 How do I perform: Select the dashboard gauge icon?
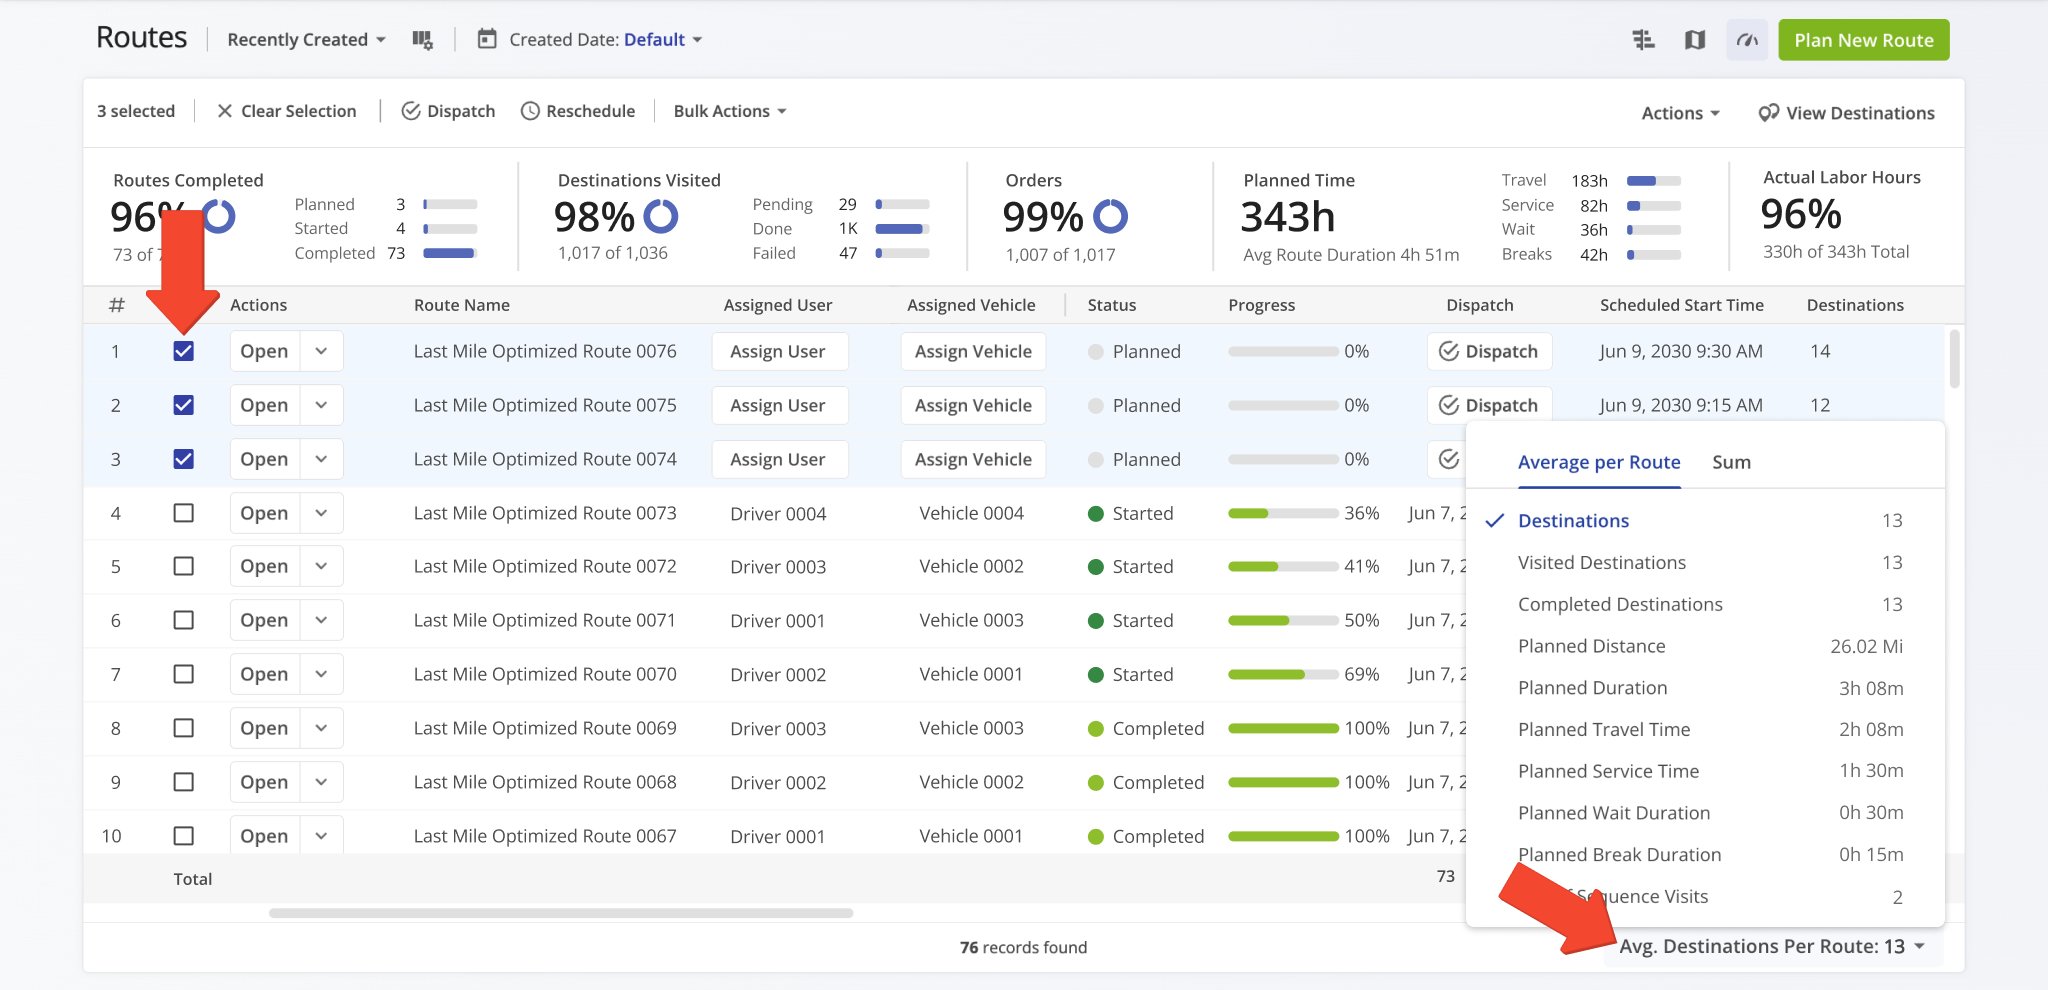point(1746,39)
